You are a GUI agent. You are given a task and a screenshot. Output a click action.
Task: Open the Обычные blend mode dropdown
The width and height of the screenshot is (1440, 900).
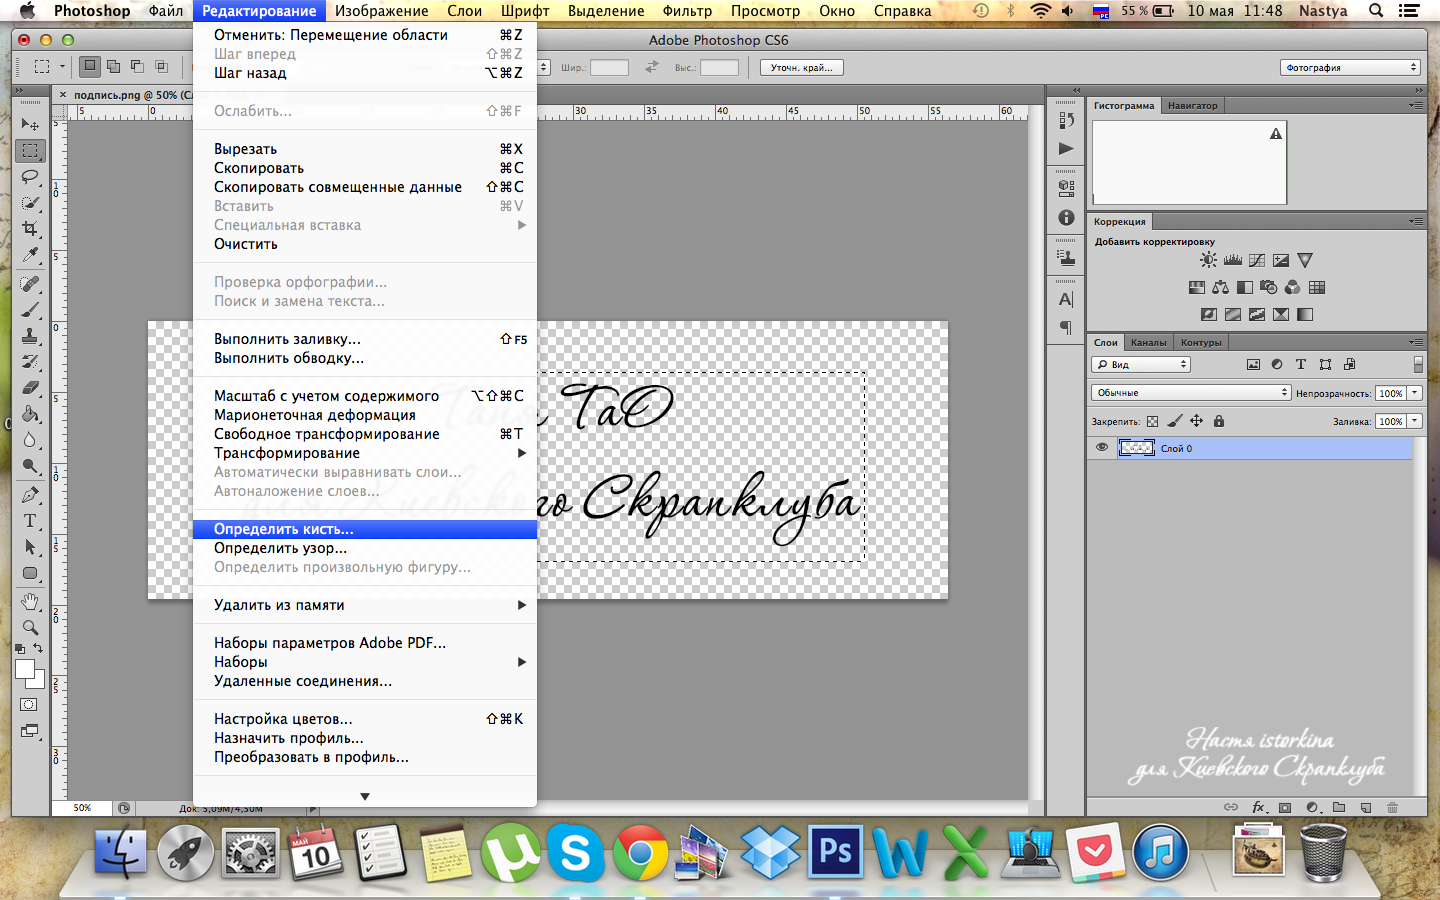click(x=1191, y=393)
